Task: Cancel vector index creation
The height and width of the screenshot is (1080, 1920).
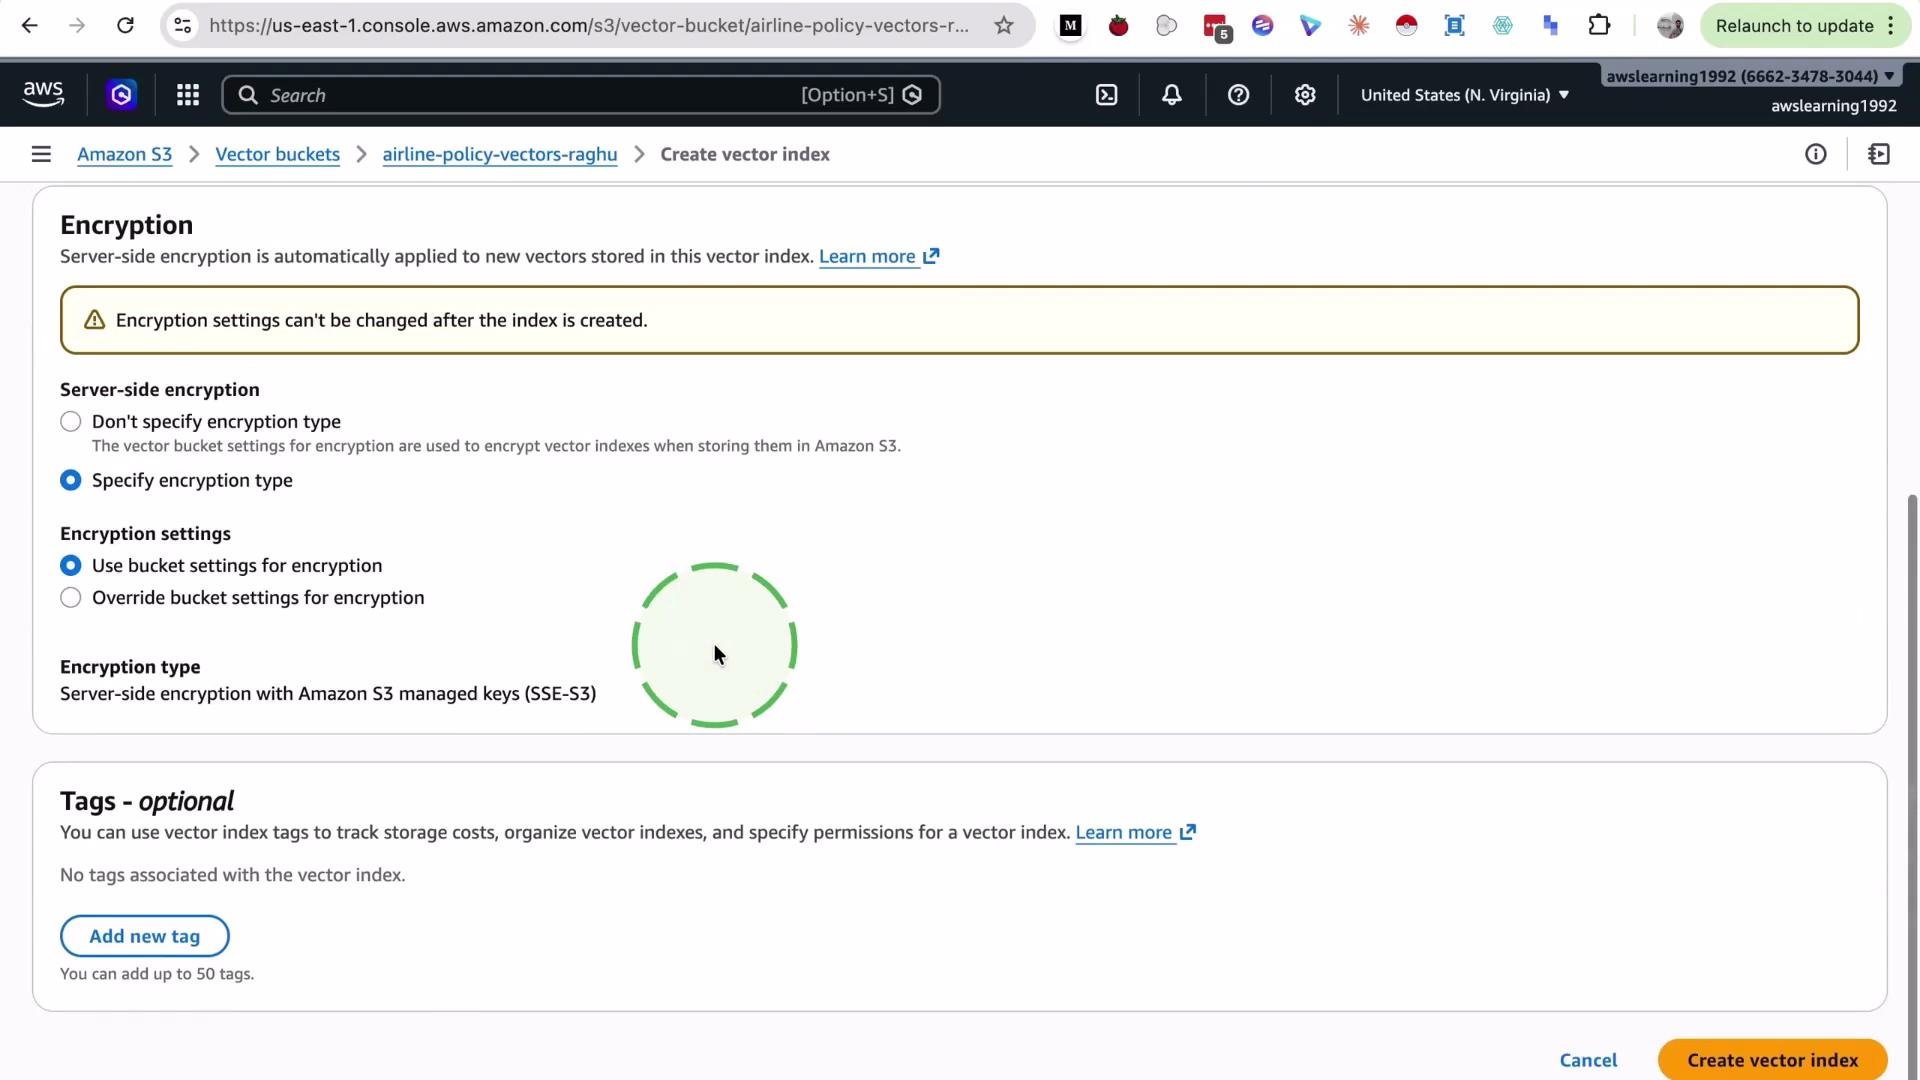Action: 1588,1060
